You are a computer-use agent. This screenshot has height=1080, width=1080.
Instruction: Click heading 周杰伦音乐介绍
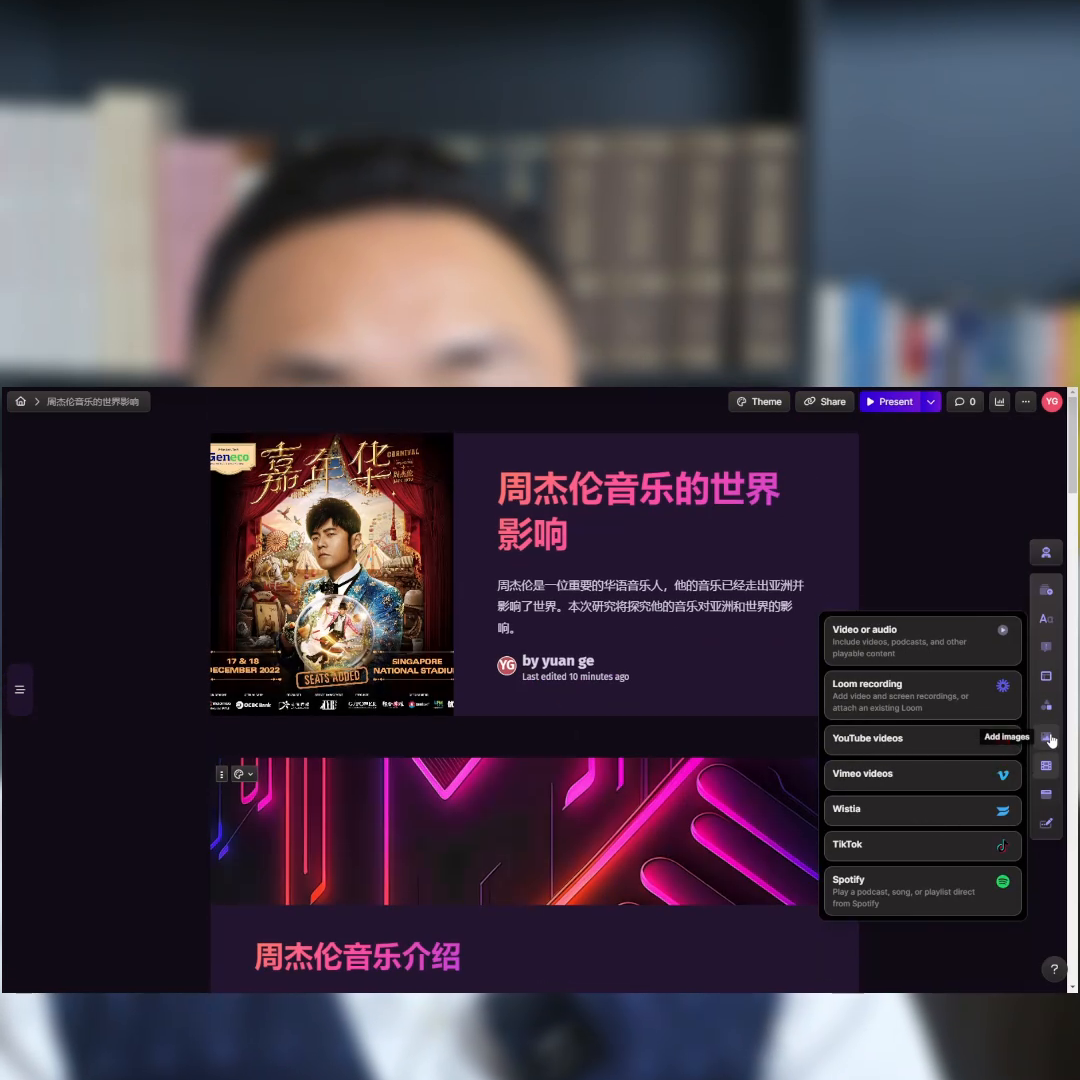[357, 957]
